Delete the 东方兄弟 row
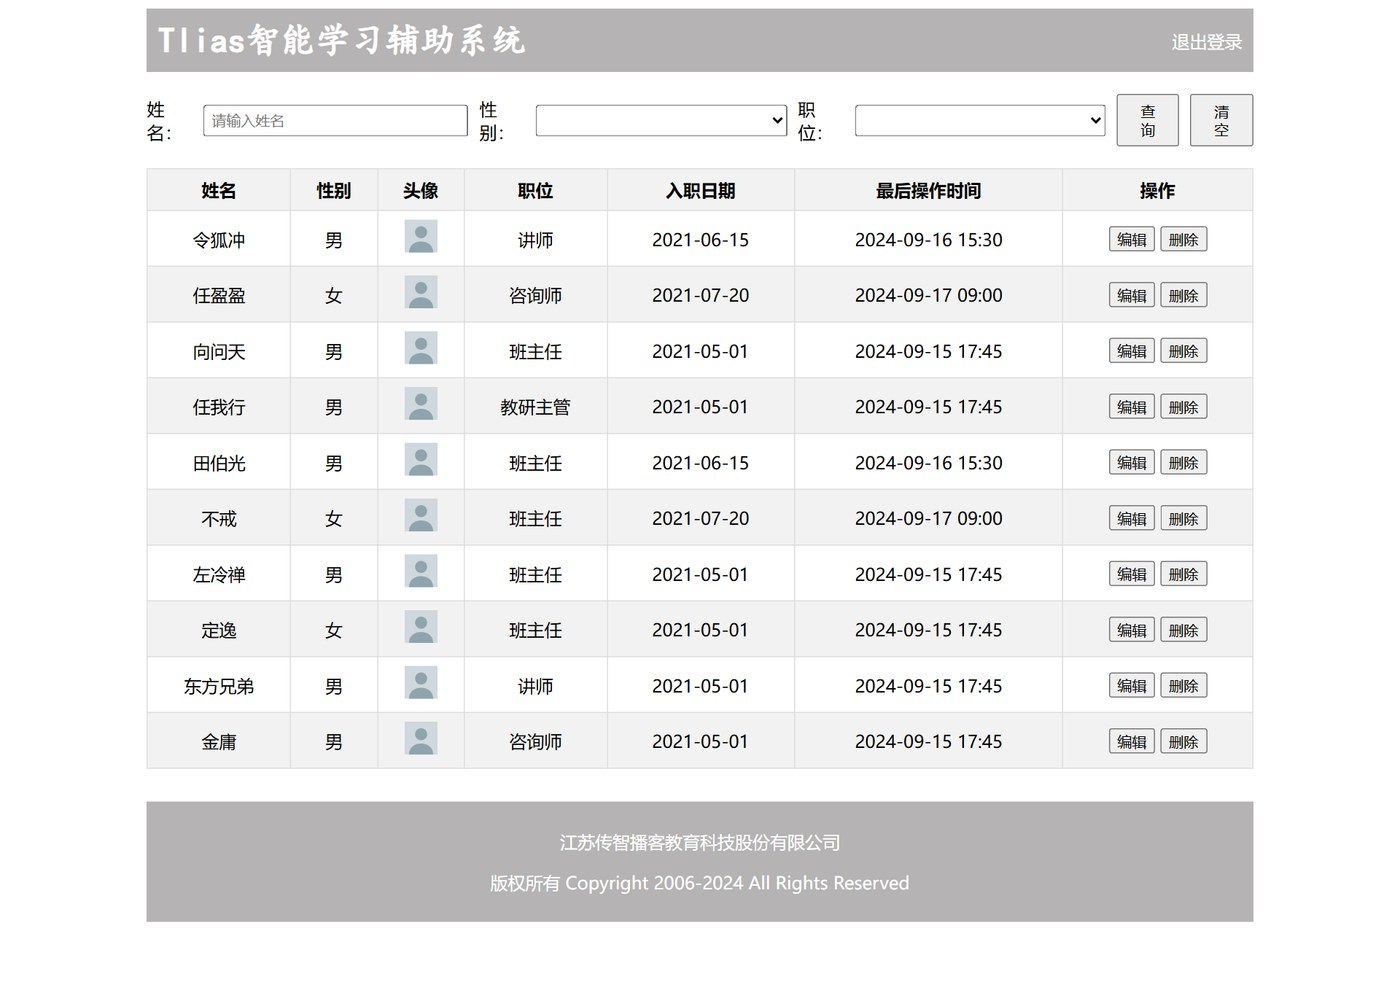1400x984 pixels. click(x=1184, y=686)
